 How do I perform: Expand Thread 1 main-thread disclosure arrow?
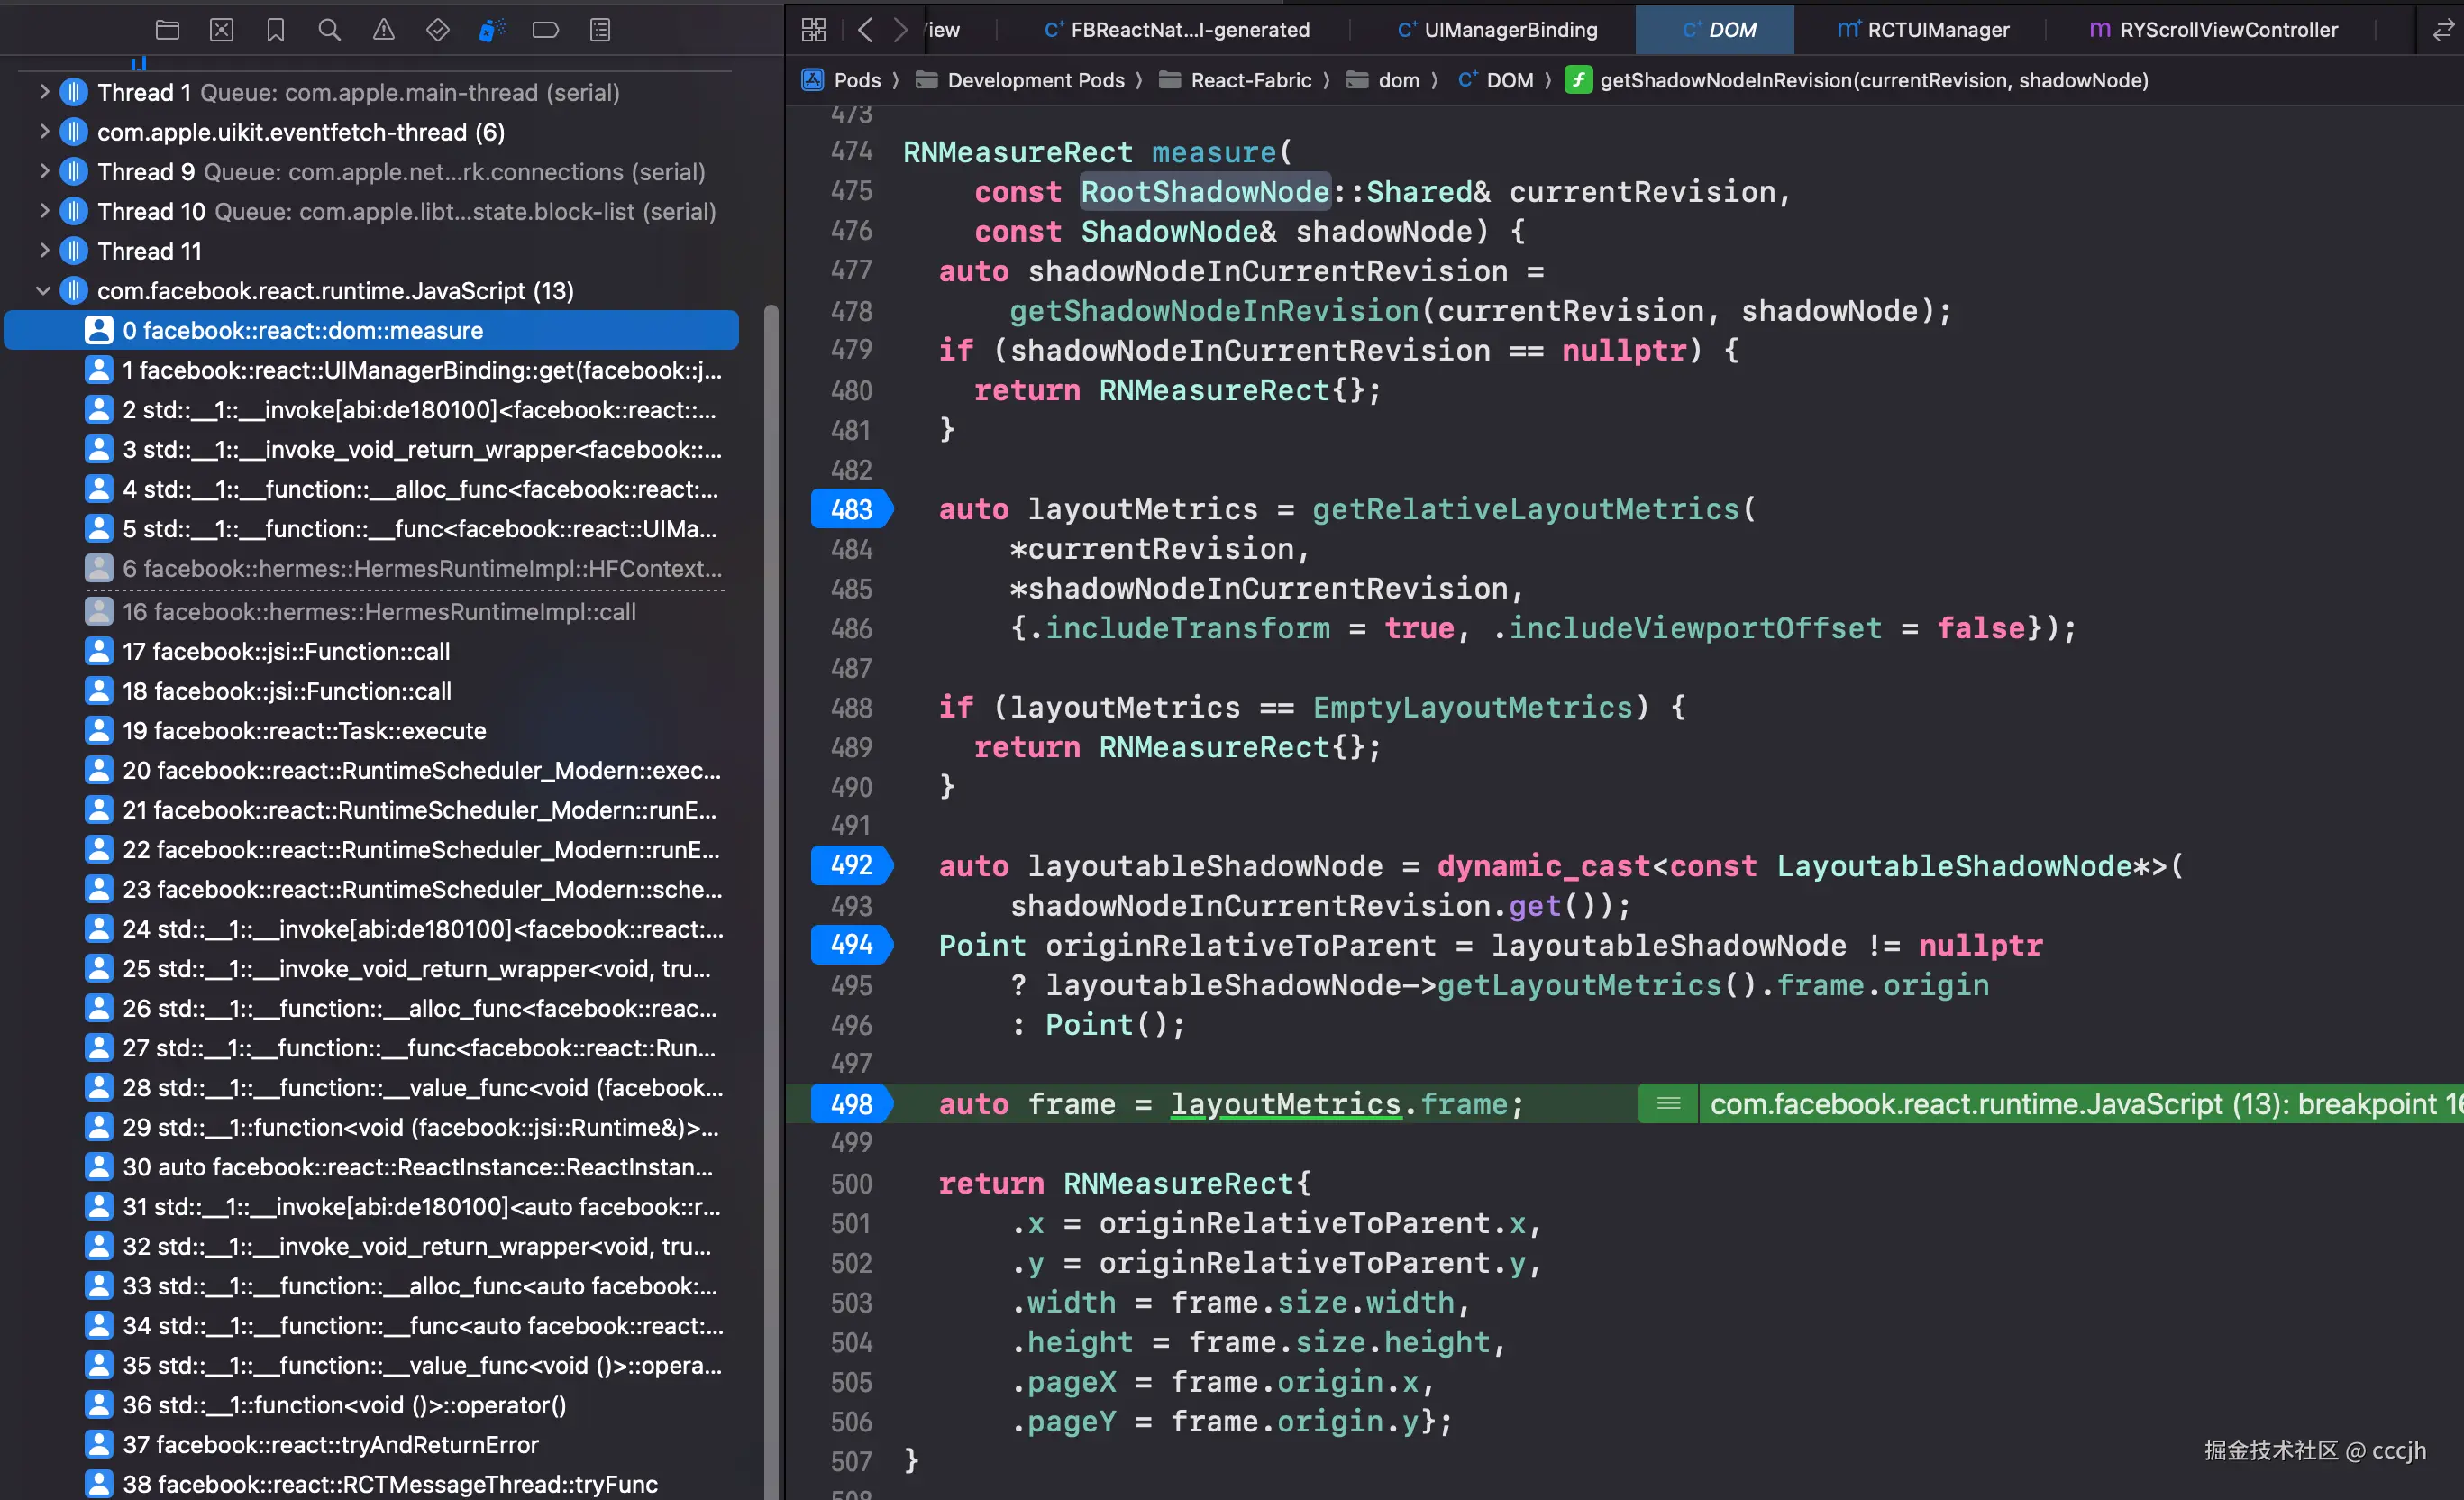(43, 92)
